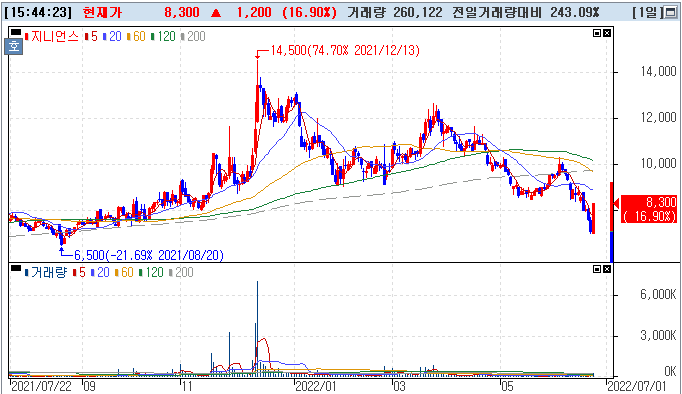
Task: Maximize the 거래량 volume panel
Action: pos(597,269)
